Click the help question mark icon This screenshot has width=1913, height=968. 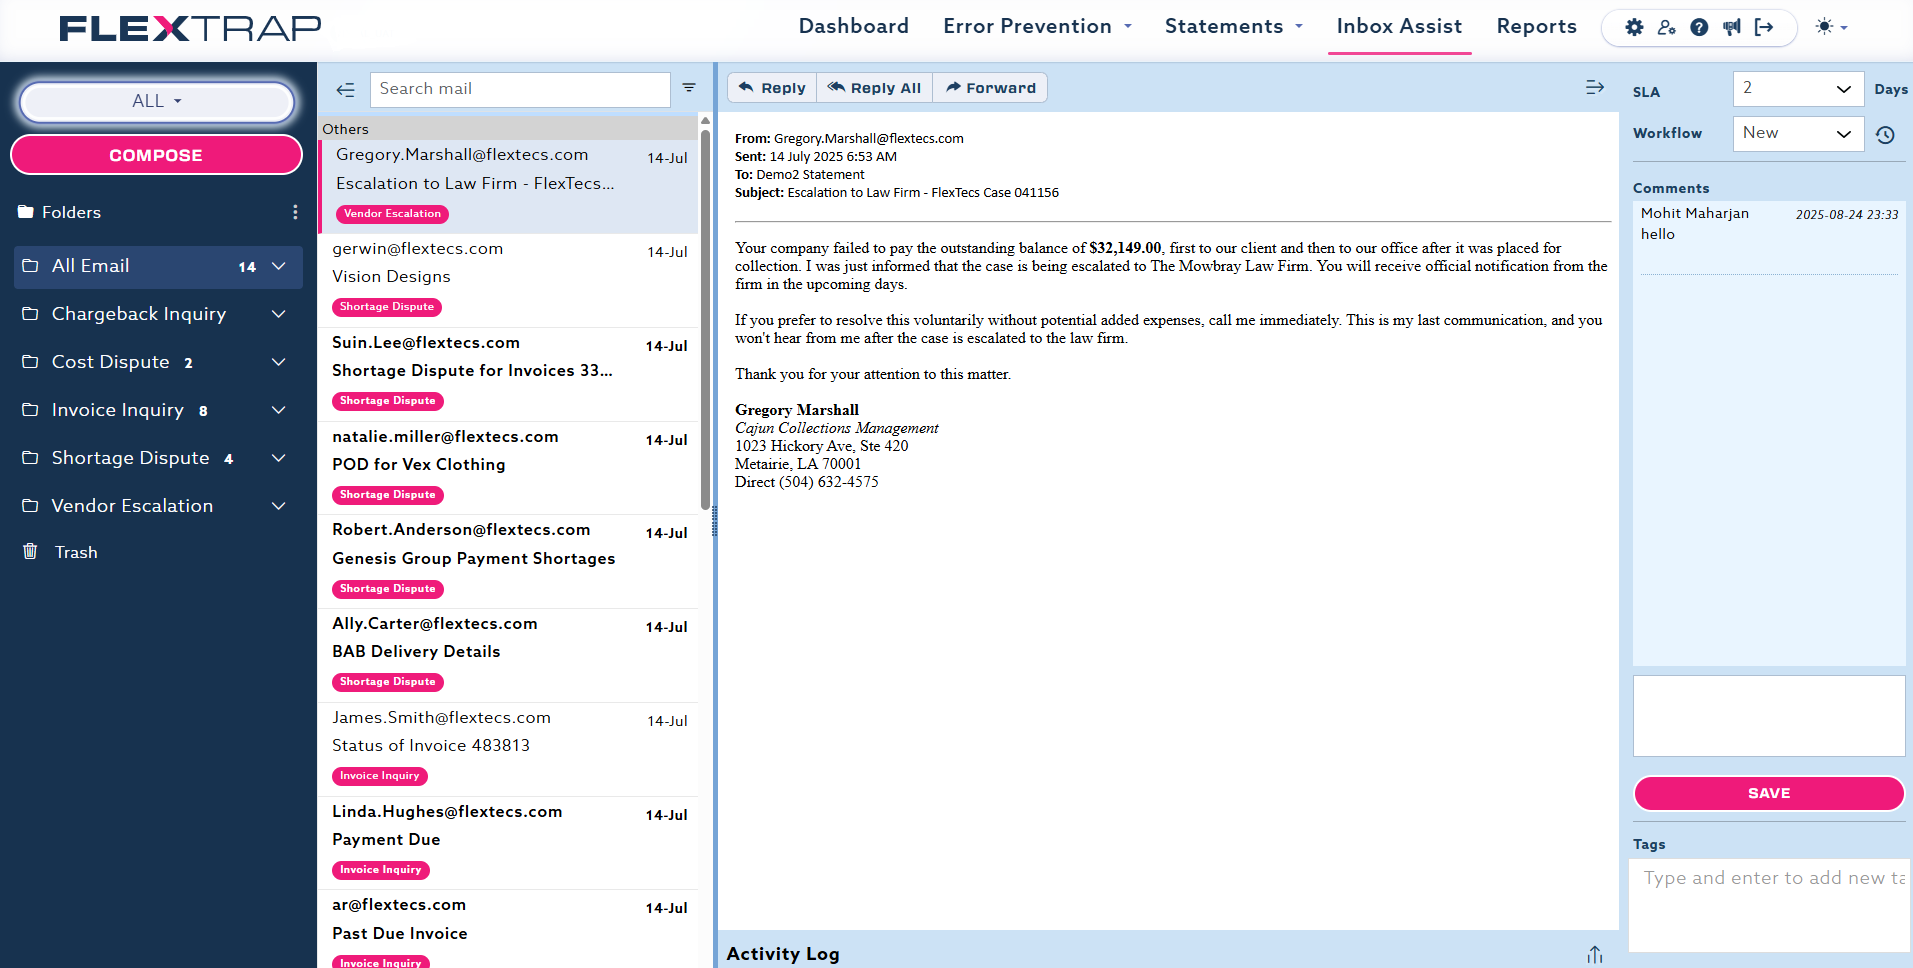(x=1699, y=27)
